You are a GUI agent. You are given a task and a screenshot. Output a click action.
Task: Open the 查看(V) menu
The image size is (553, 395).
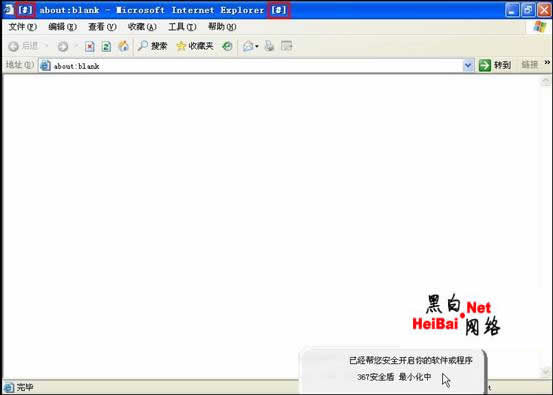[x=102, y=27]
